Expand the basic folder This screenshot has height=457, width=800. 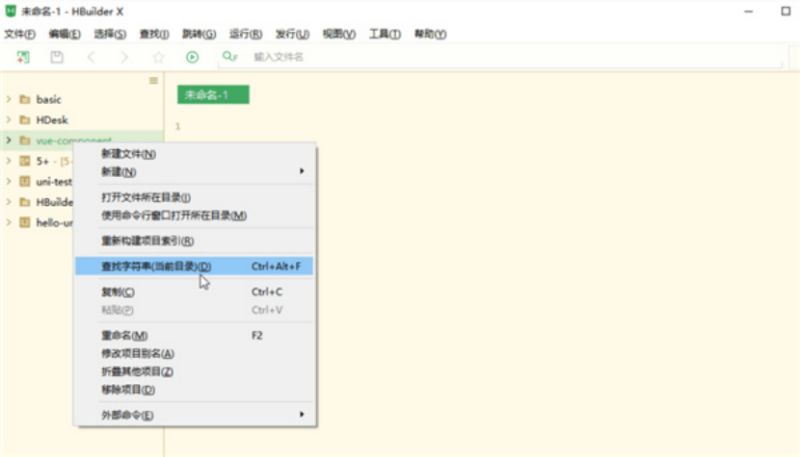coord(9,99)
